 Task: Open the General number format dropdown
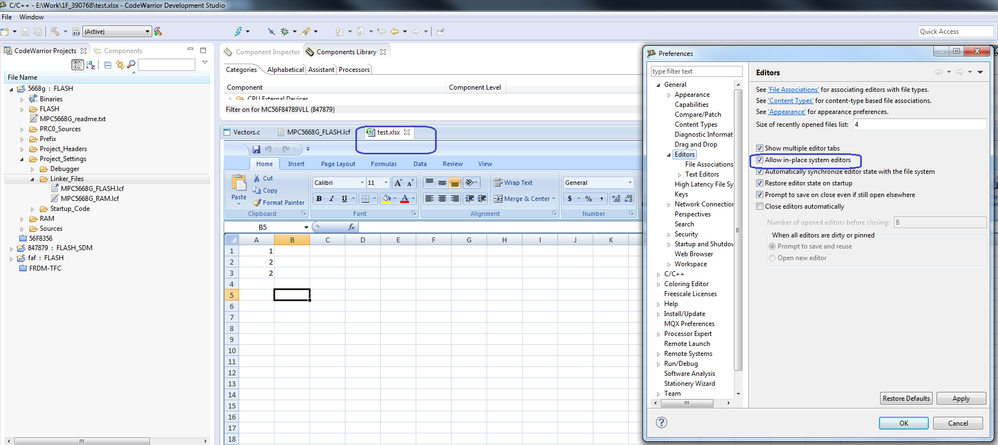pyautogui.click(x=629, y=183)
